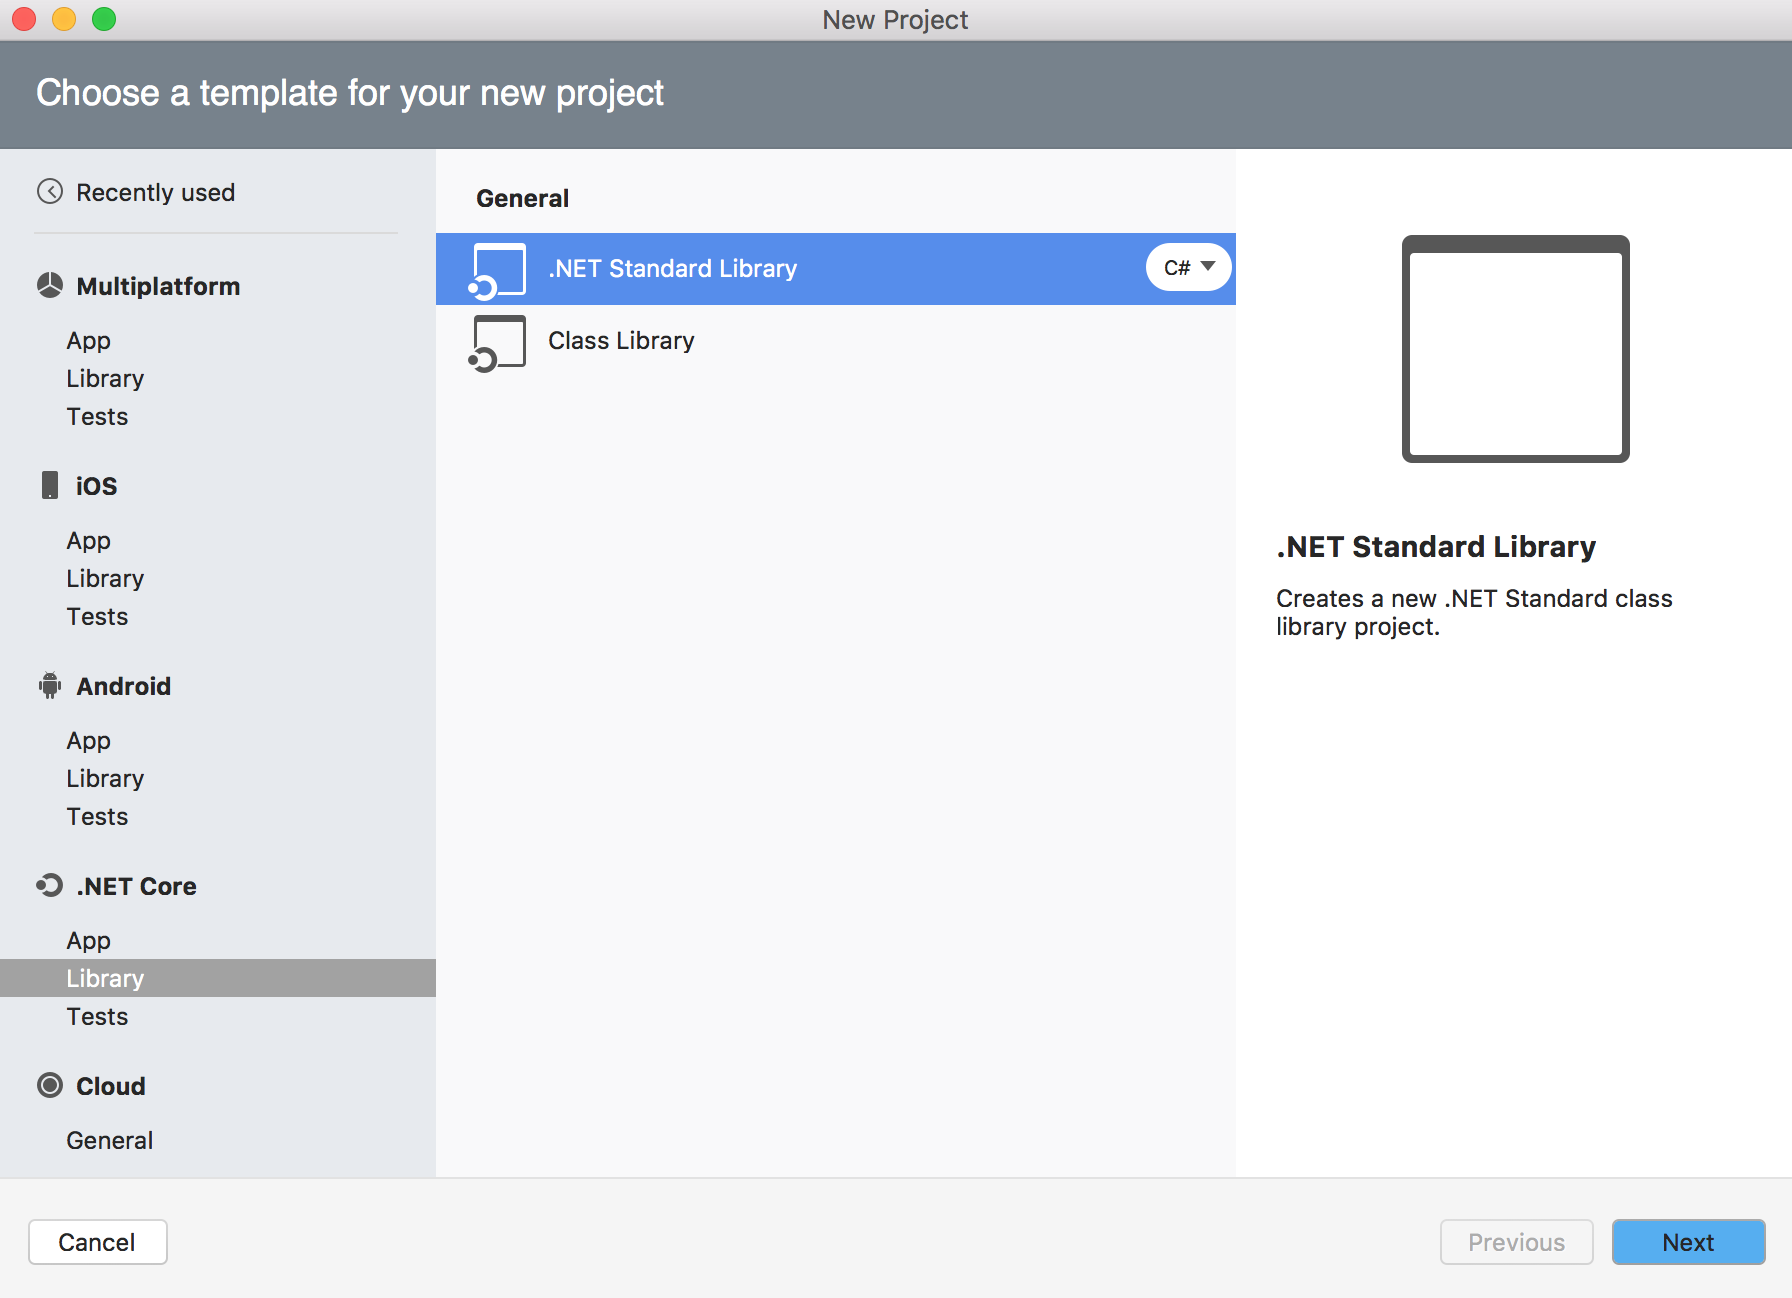The image size is (1792, 1298).
Task: Click the Android robot icon
Action: (50, 686)
